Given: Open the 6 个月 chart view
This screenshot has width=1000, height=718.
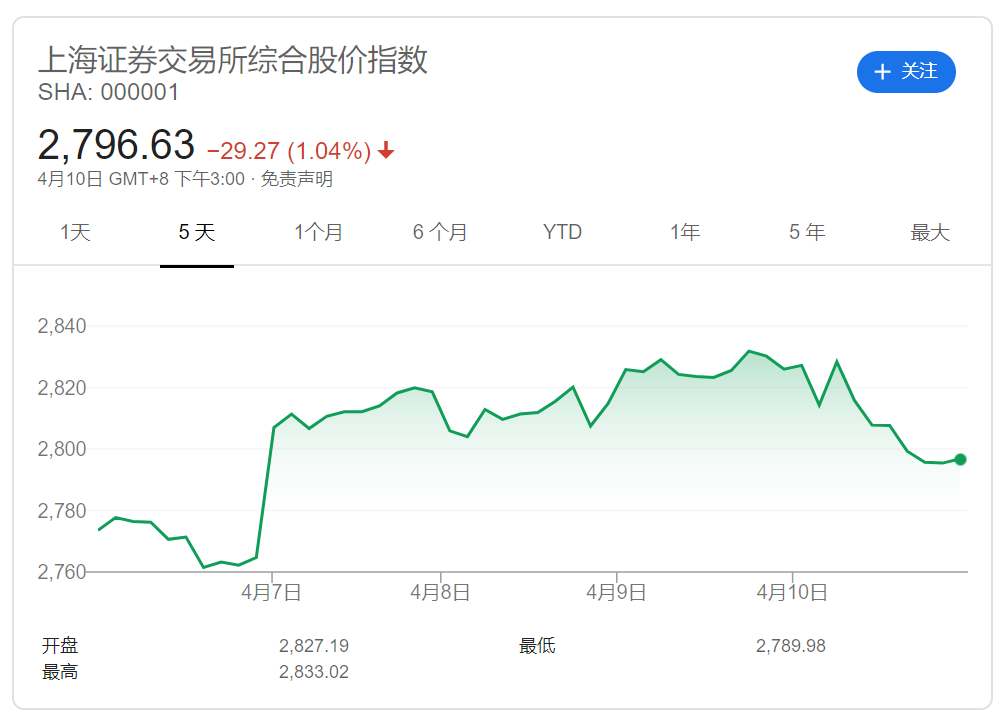Looking at the screenshot, I should (x=440, y=233).
